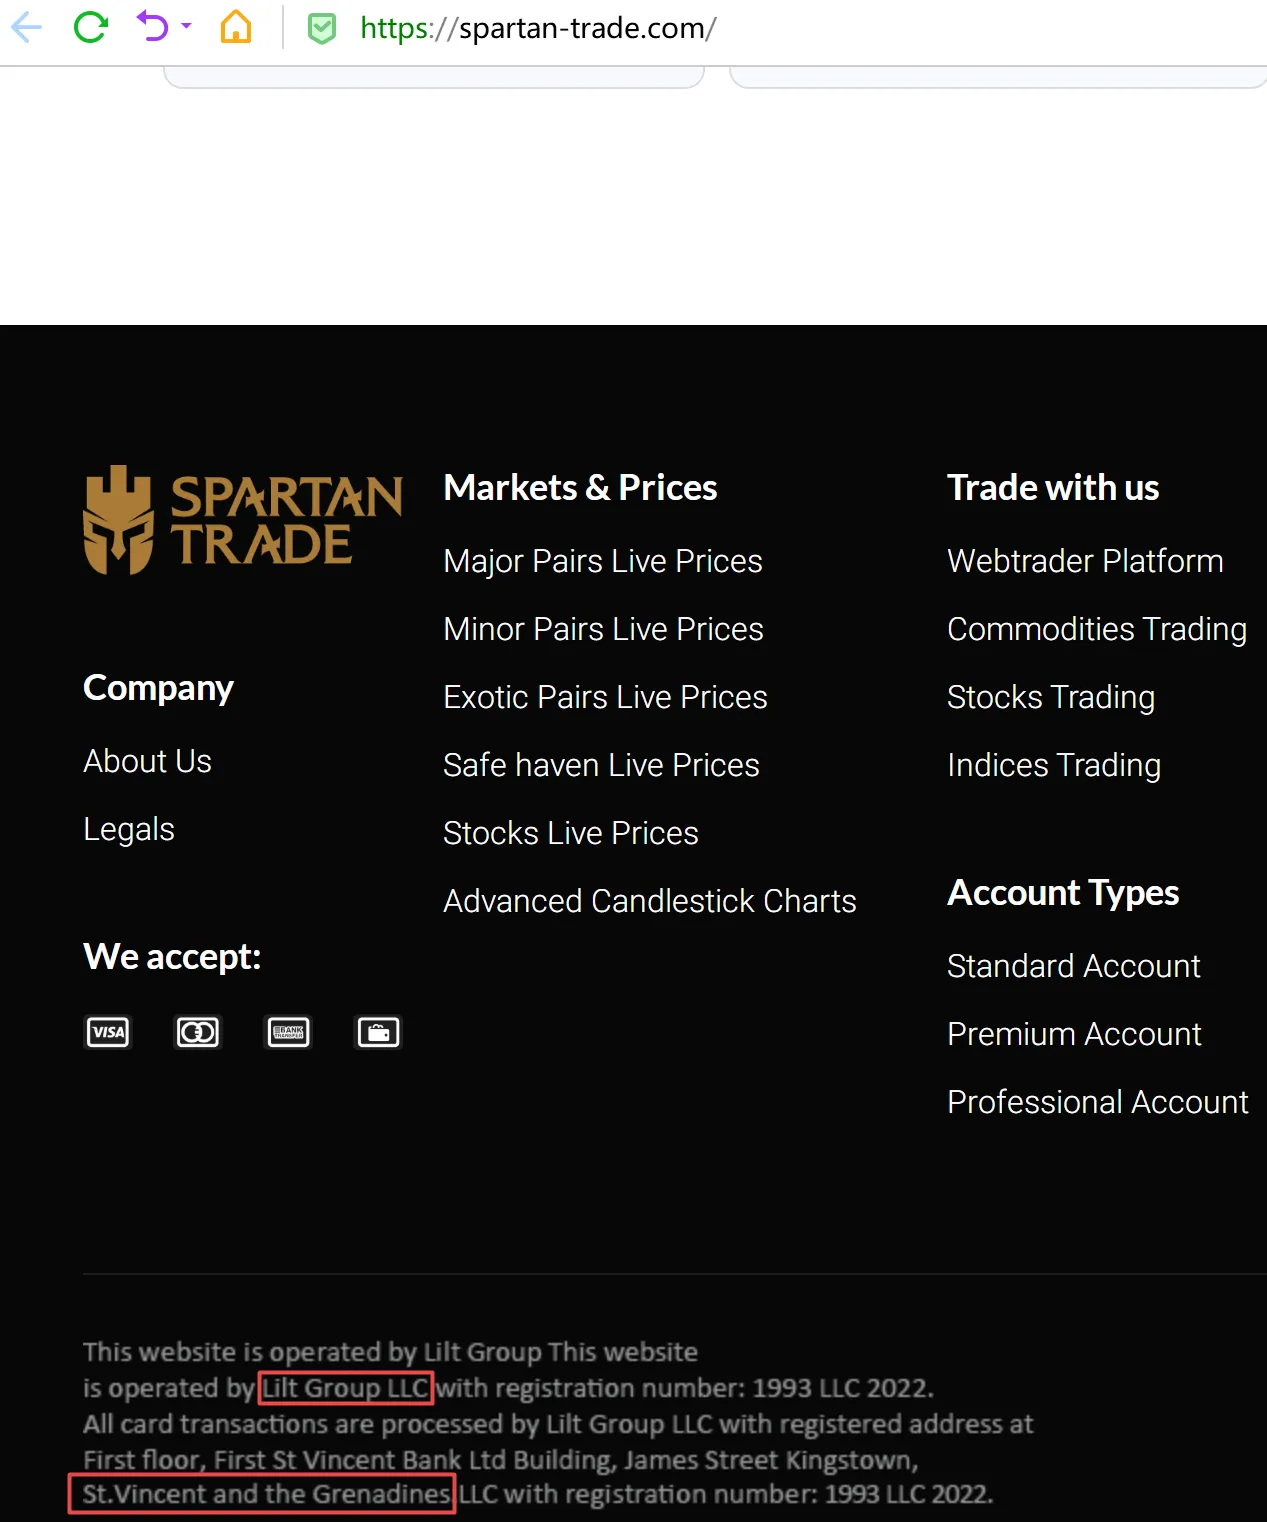Click the Trade with us heading
The width and height of the screenshot is (1267, 1522).
pos(1053,488)
